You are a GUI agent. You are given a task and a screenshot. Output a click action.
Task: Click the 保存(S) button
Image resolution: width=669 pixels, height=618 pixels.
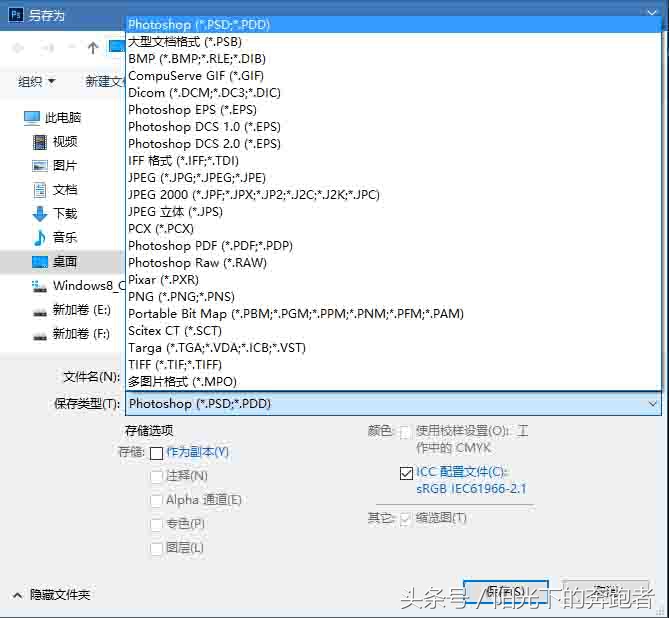505,592
